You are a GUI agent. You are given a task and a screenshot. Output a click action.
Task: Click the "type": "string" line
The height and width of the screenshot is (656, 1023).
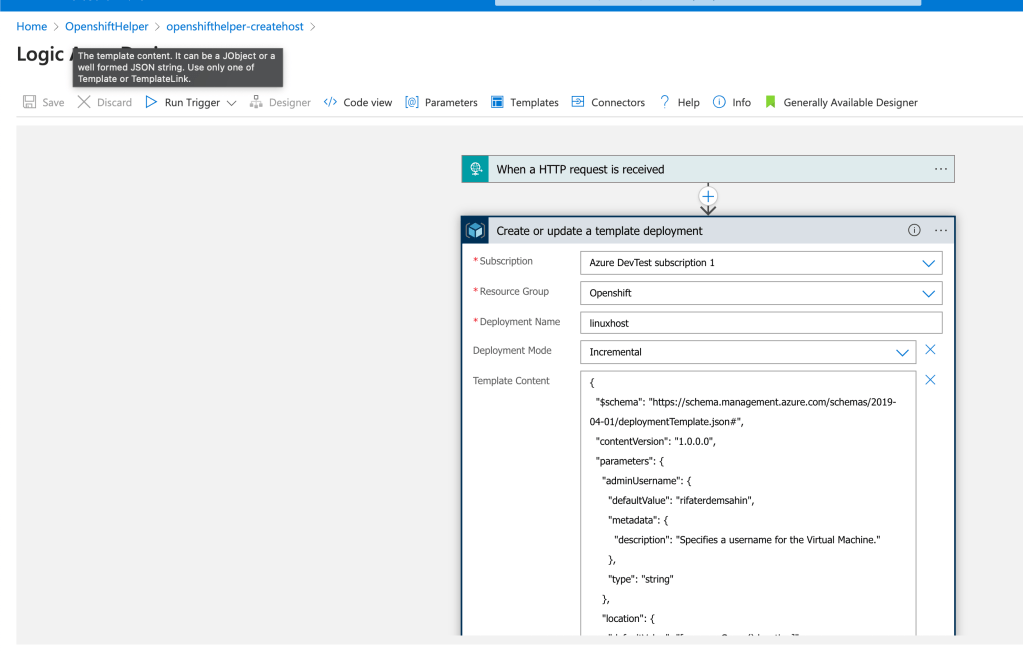point(641,579)
